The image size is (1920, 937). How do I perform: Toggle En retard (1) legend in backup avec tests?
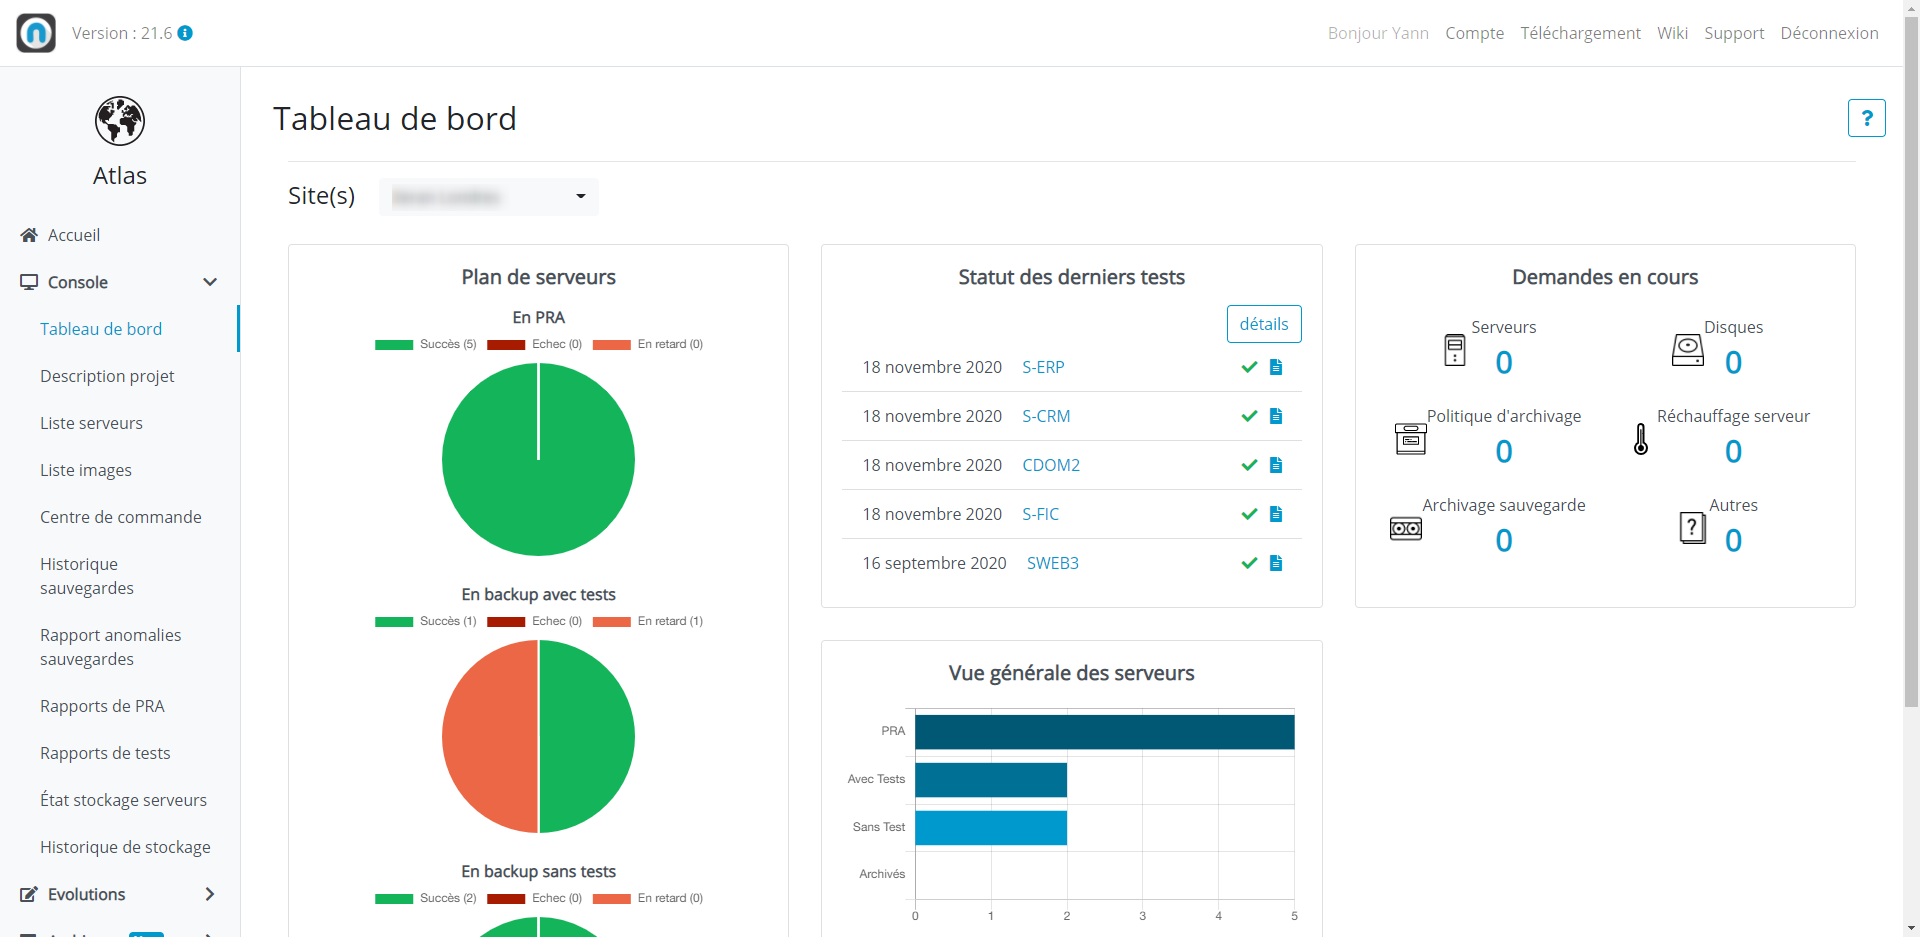648,621
